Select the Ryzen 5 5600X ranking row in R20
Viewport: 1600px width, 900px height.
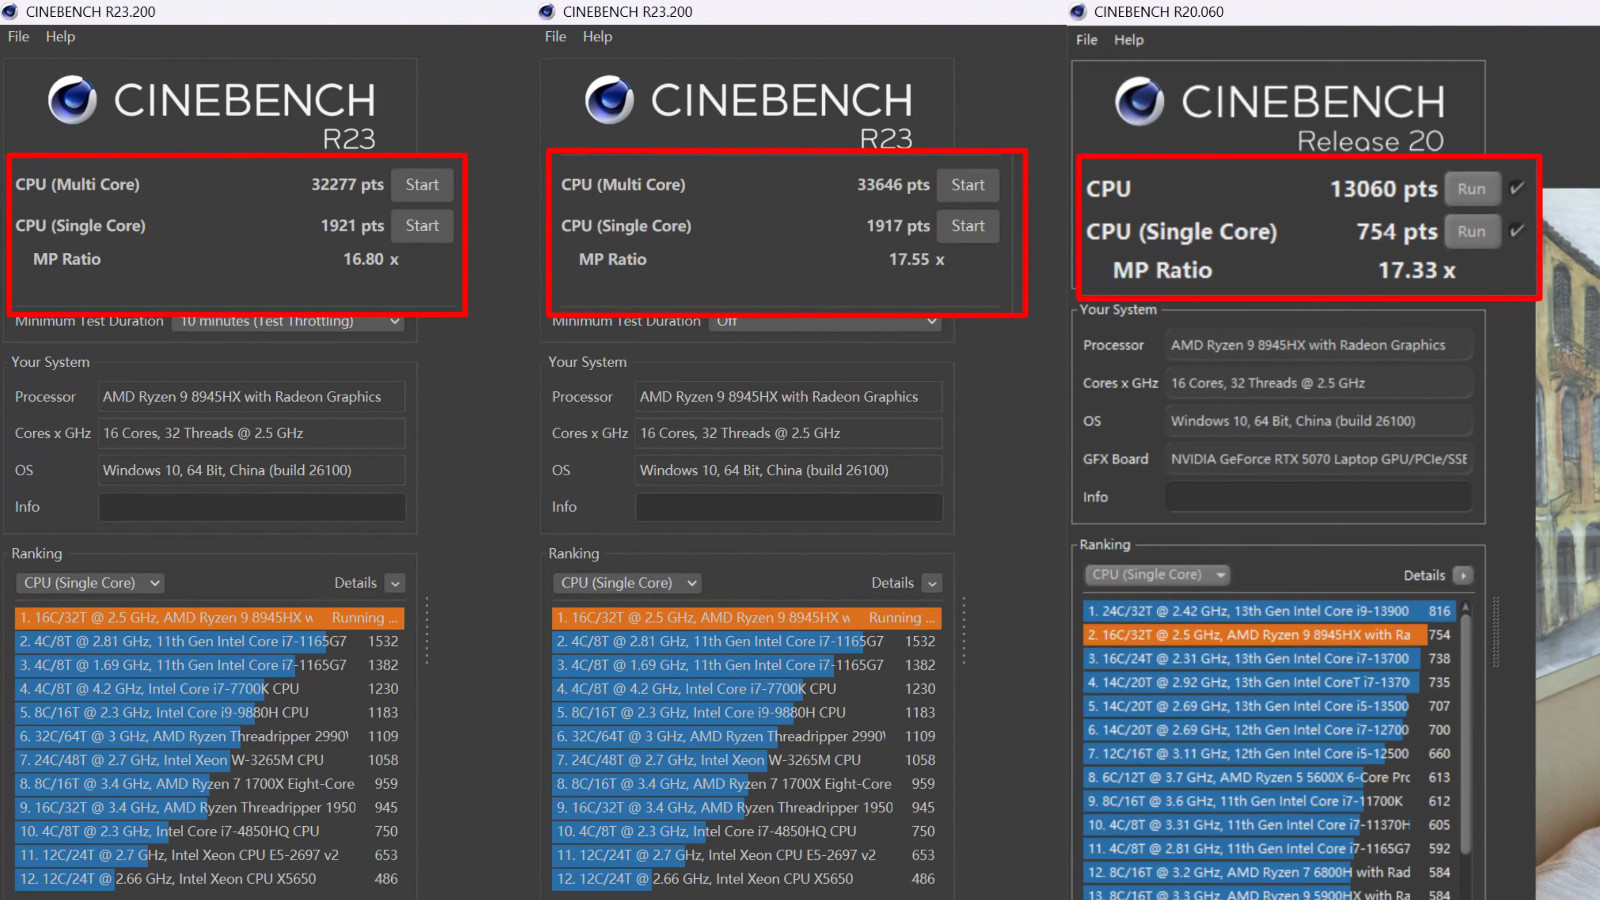[x=1270, y=778]
